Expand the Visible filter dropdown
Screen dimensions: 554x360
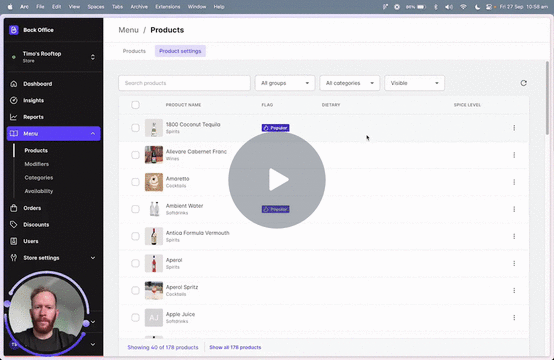(x=414, y=83)
